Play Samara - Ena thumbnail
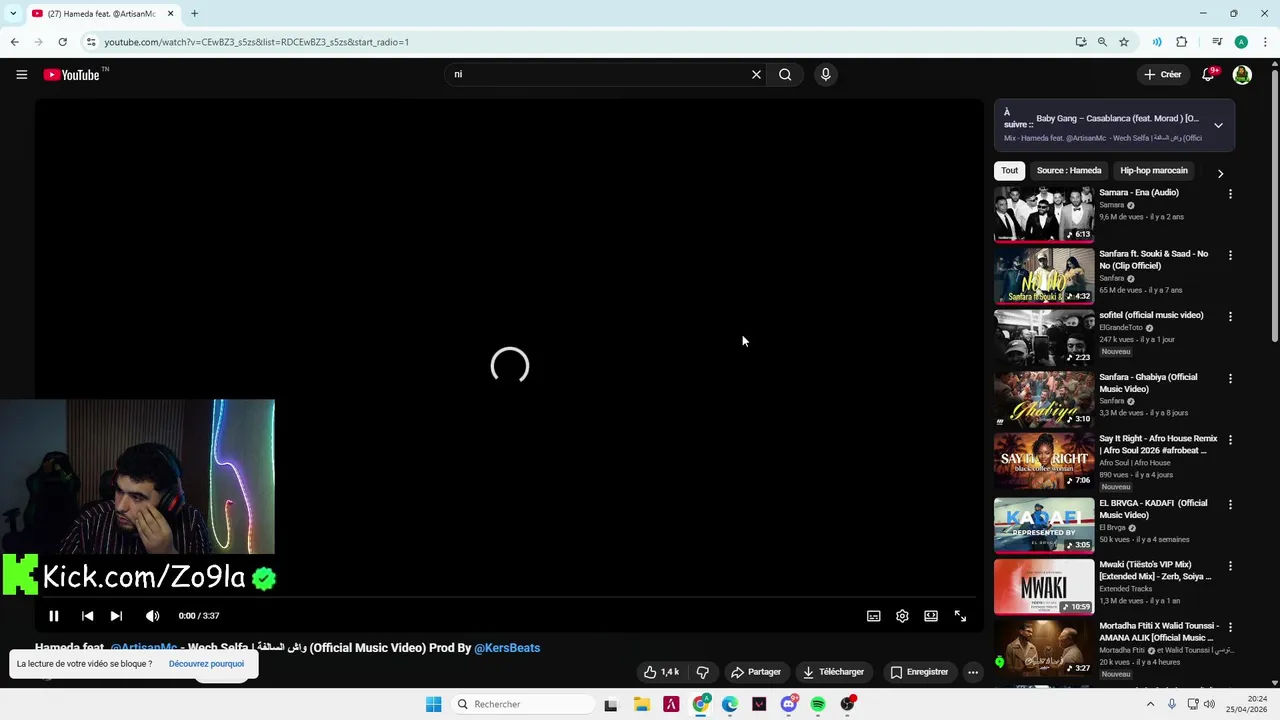 (x=1044, y=213)
